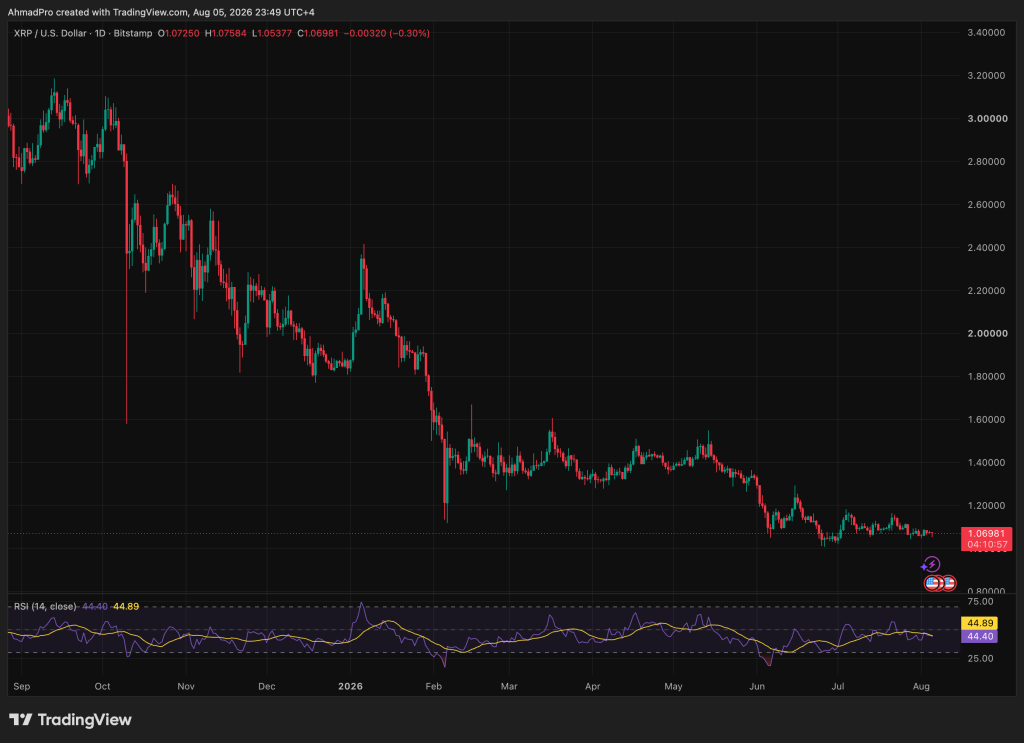Click the 3.00000 price axis label
This screenshot has height=743, width=1024.
(987, 119)
